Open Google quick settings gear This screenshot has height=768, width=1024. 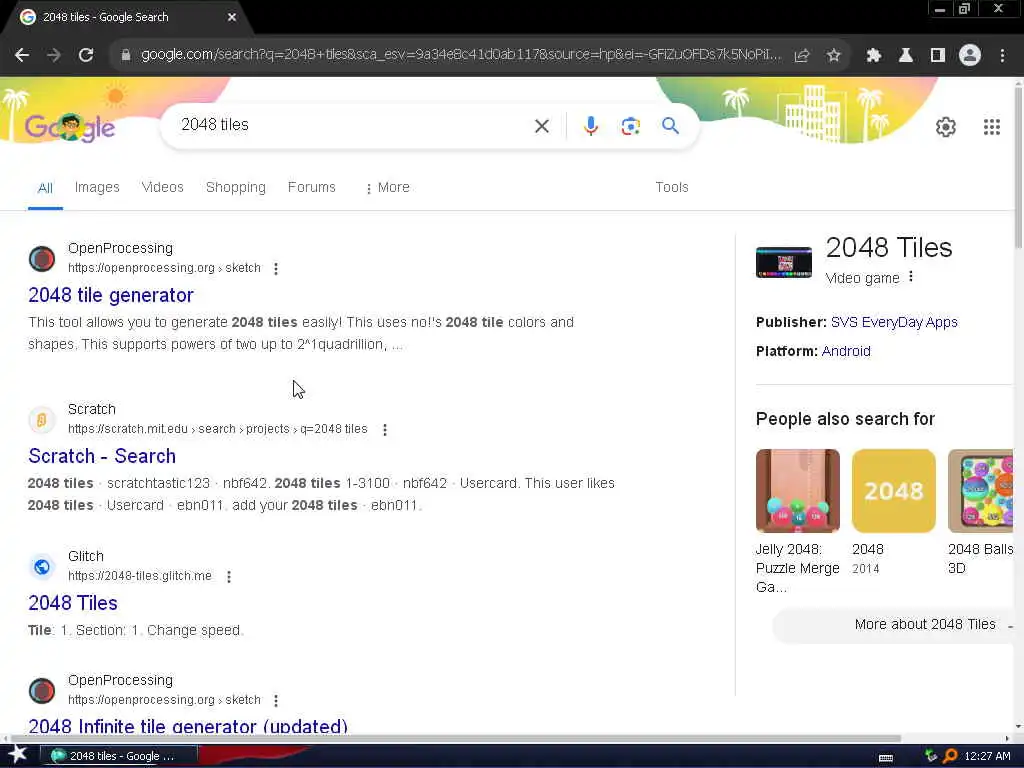[x=946, y=127]
